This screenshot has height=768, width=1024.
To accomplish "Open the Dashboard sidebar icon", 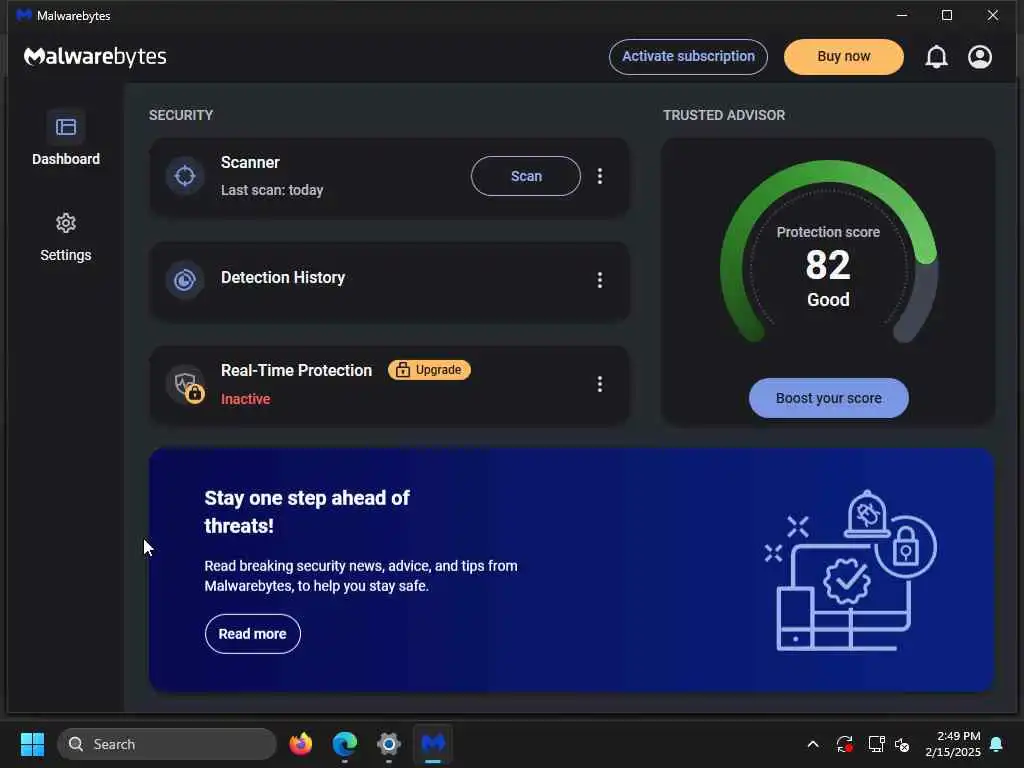I will (66, 127).
